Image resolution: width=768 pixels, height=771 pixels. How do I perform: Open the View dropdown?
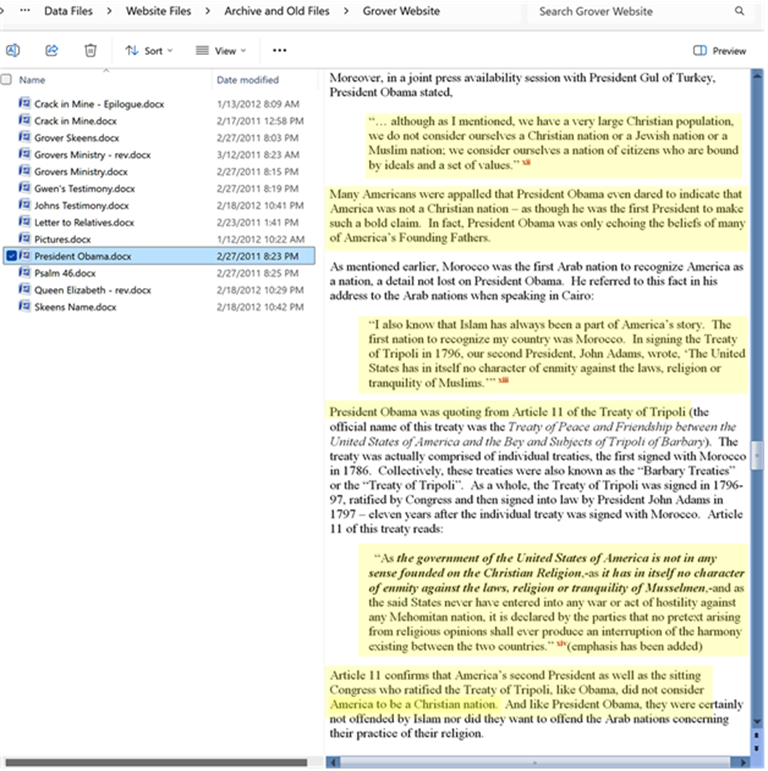click(220, 50)
